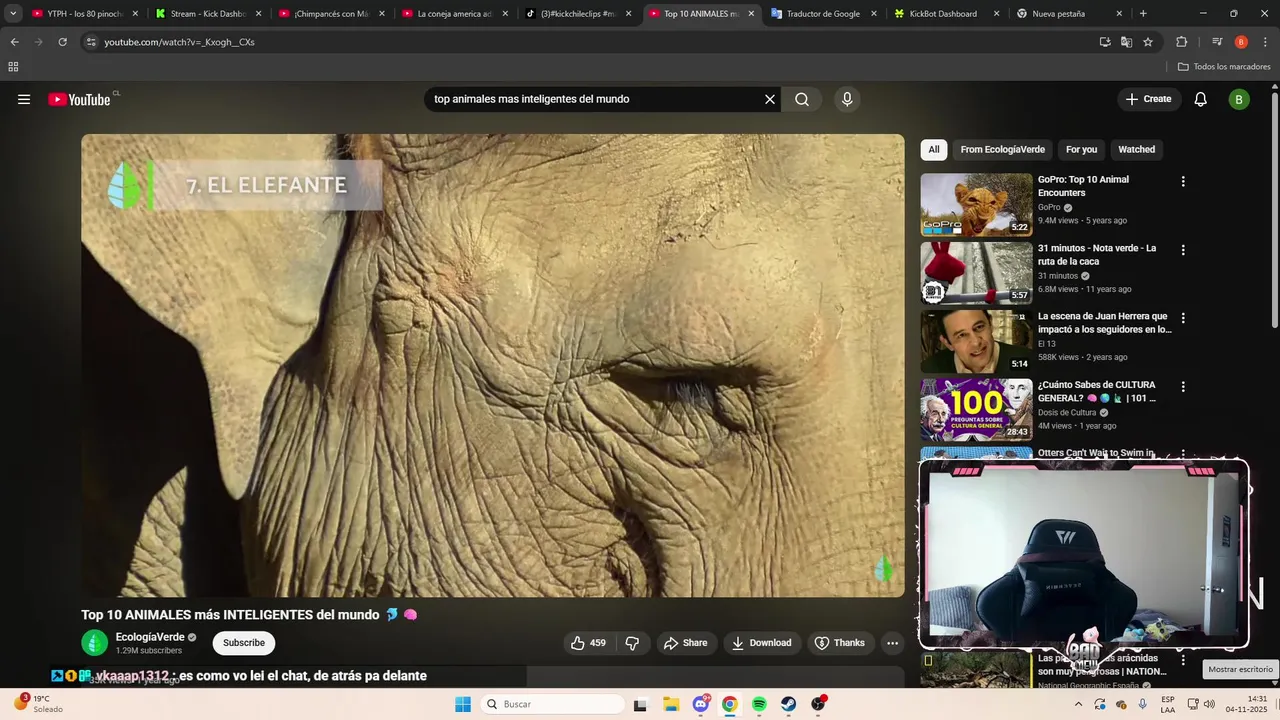Open the green account avatar menu

[x=1239, y=99]
